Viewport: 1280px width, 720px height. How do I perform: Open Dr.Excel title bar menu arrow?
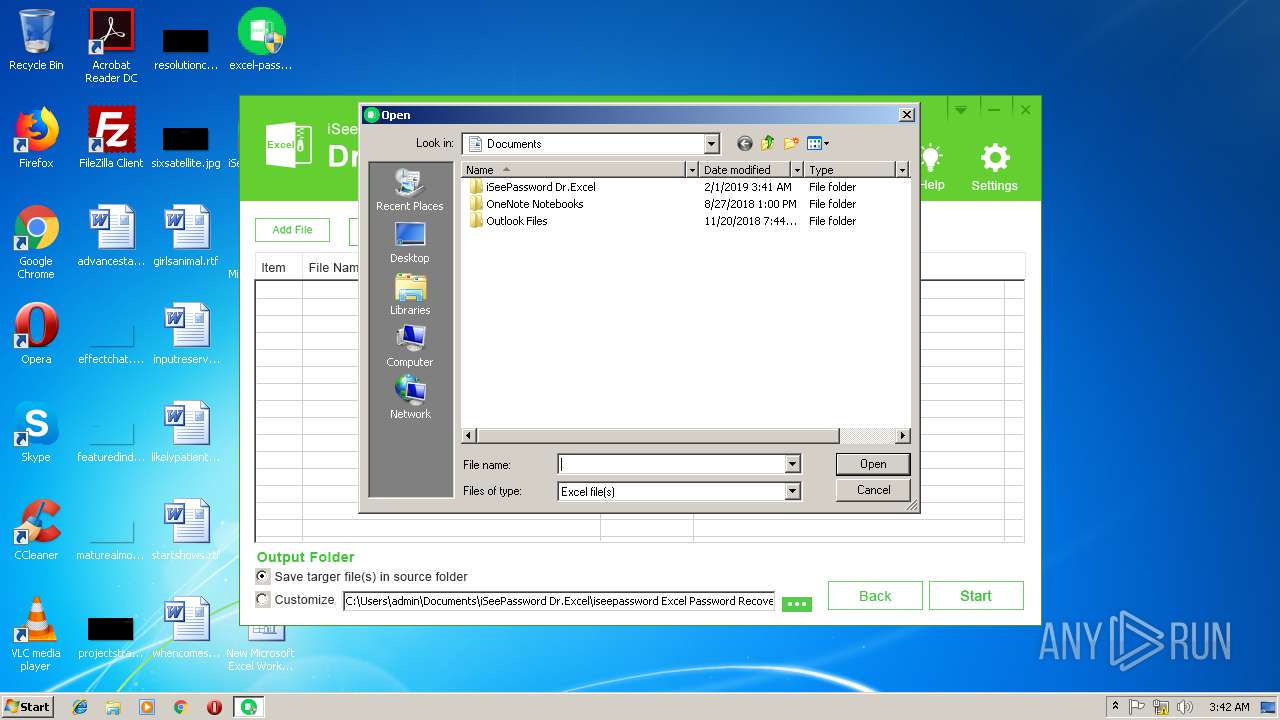[960, 109]
